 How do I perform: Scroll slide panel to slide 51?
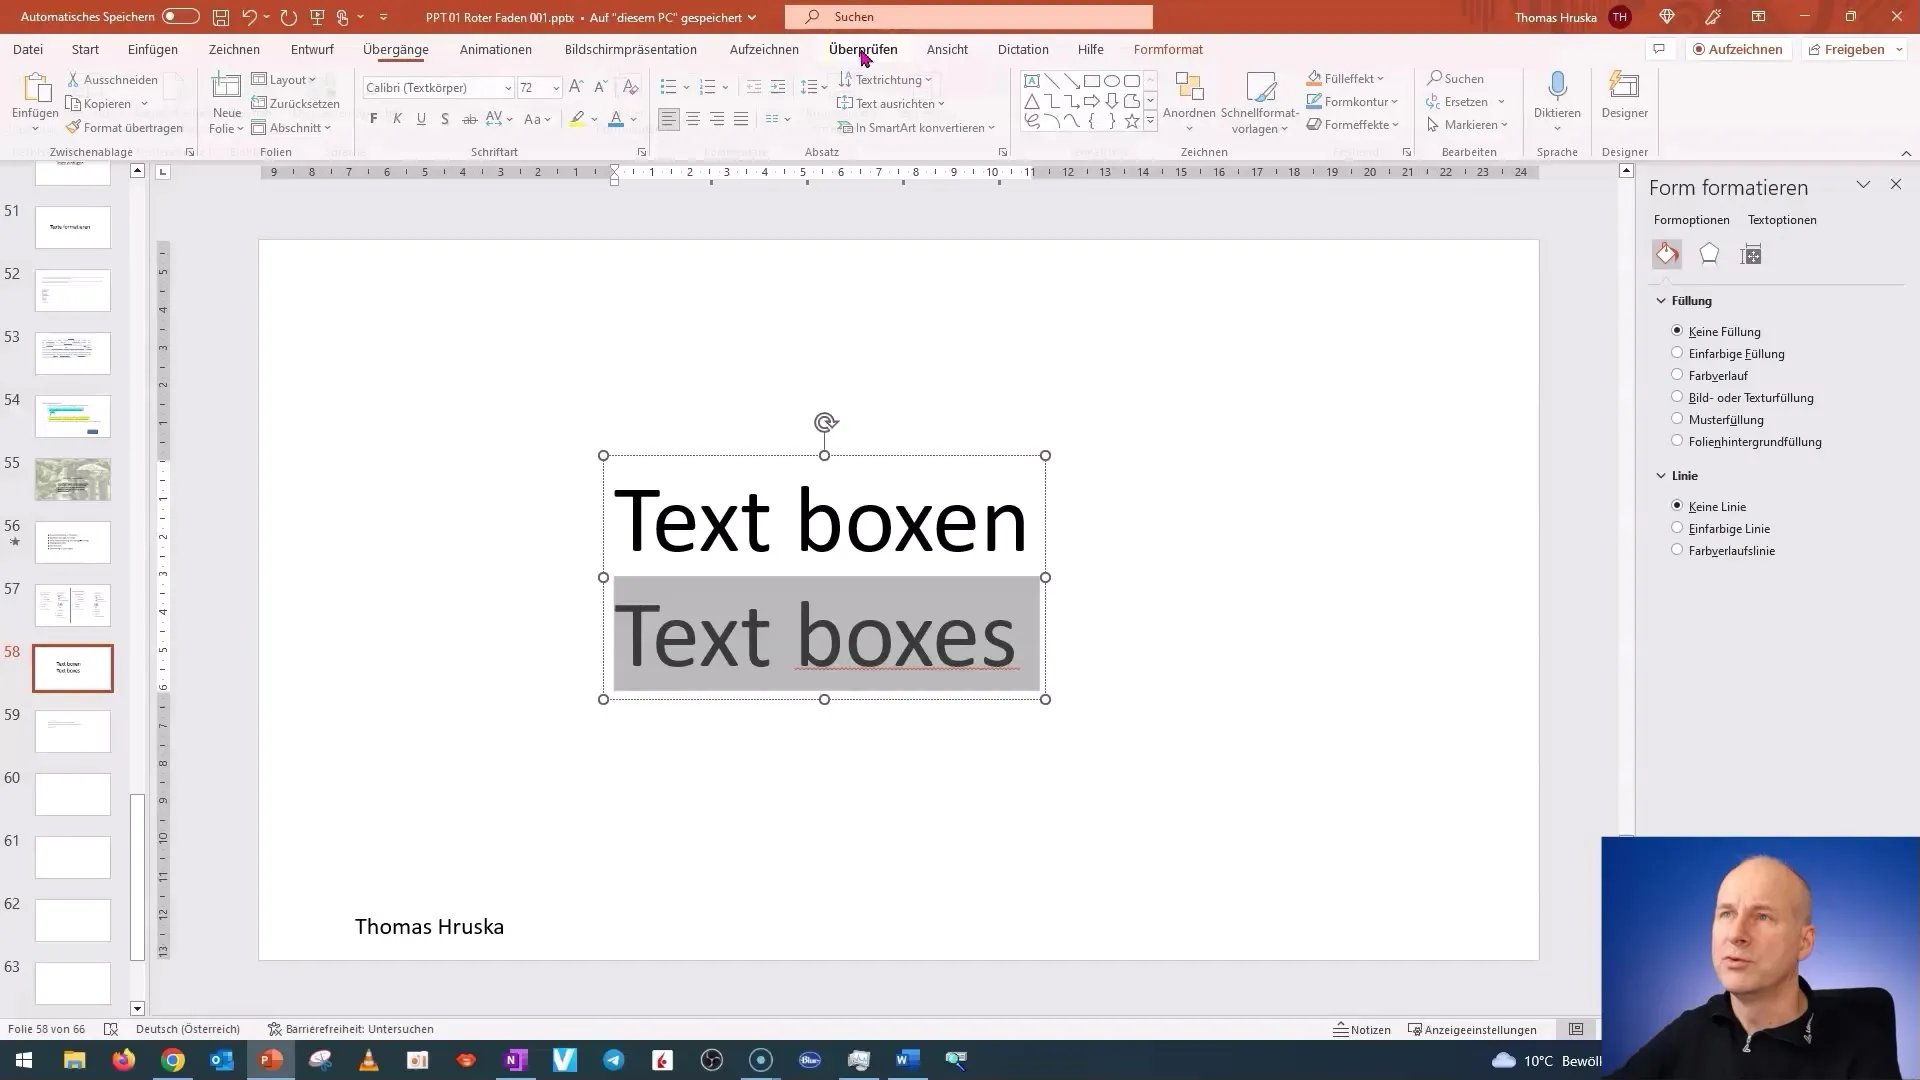73,227
